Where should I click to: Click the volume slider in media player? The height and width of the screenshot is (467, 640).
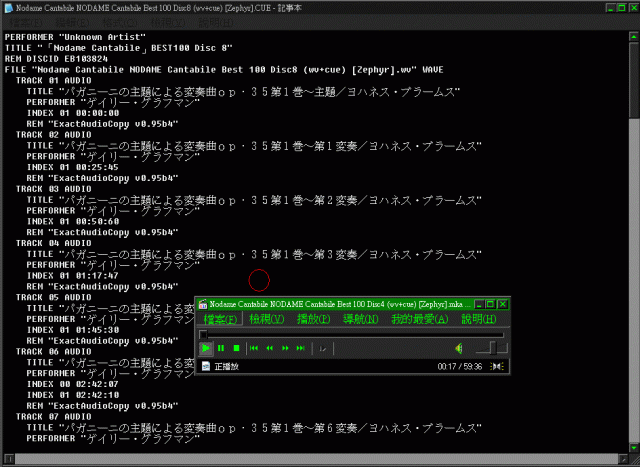[x=492, y=348]
